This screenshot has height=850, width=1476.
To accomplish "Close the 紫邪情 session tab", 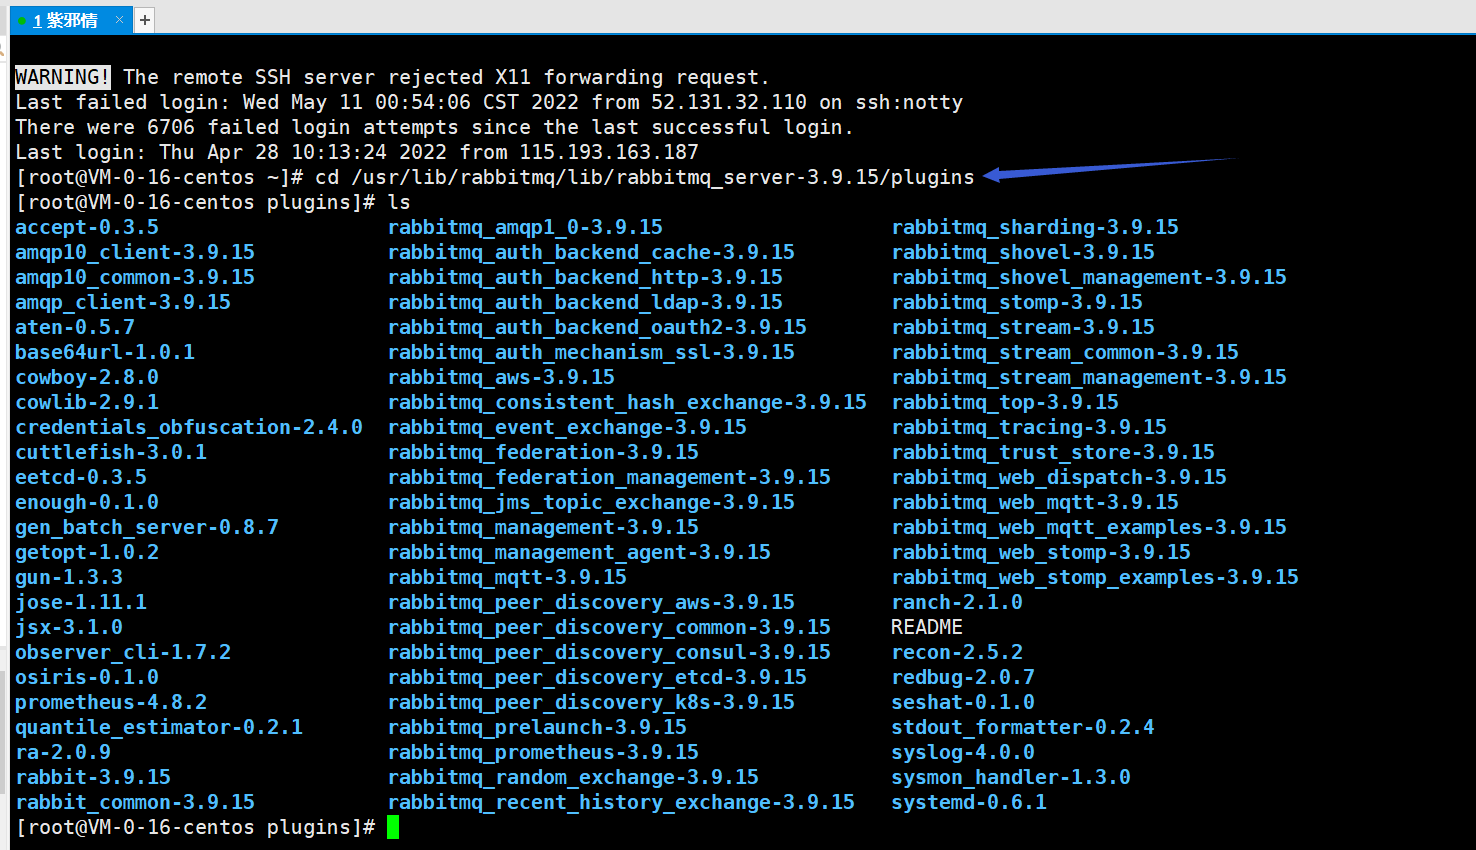I will pos(120,20).
